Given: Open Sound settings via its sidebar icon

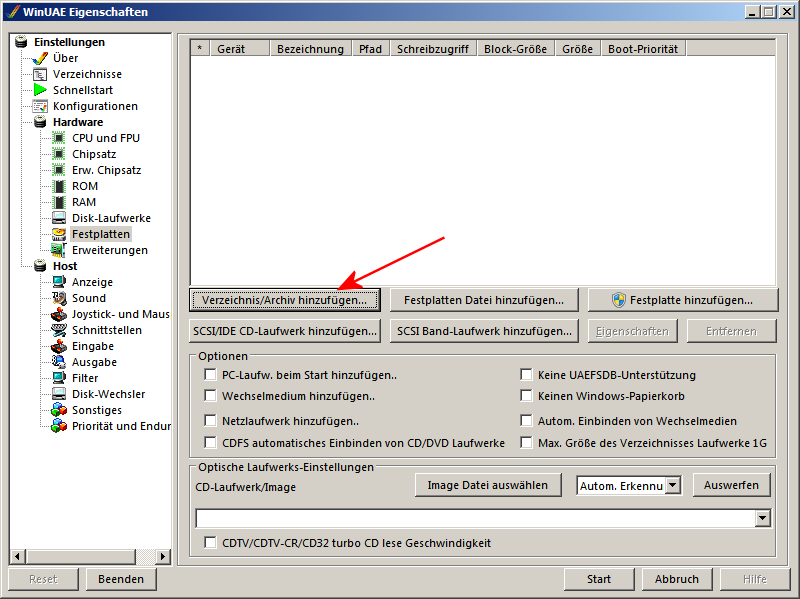Looking at the screenshot, I should tap(57, 297).
